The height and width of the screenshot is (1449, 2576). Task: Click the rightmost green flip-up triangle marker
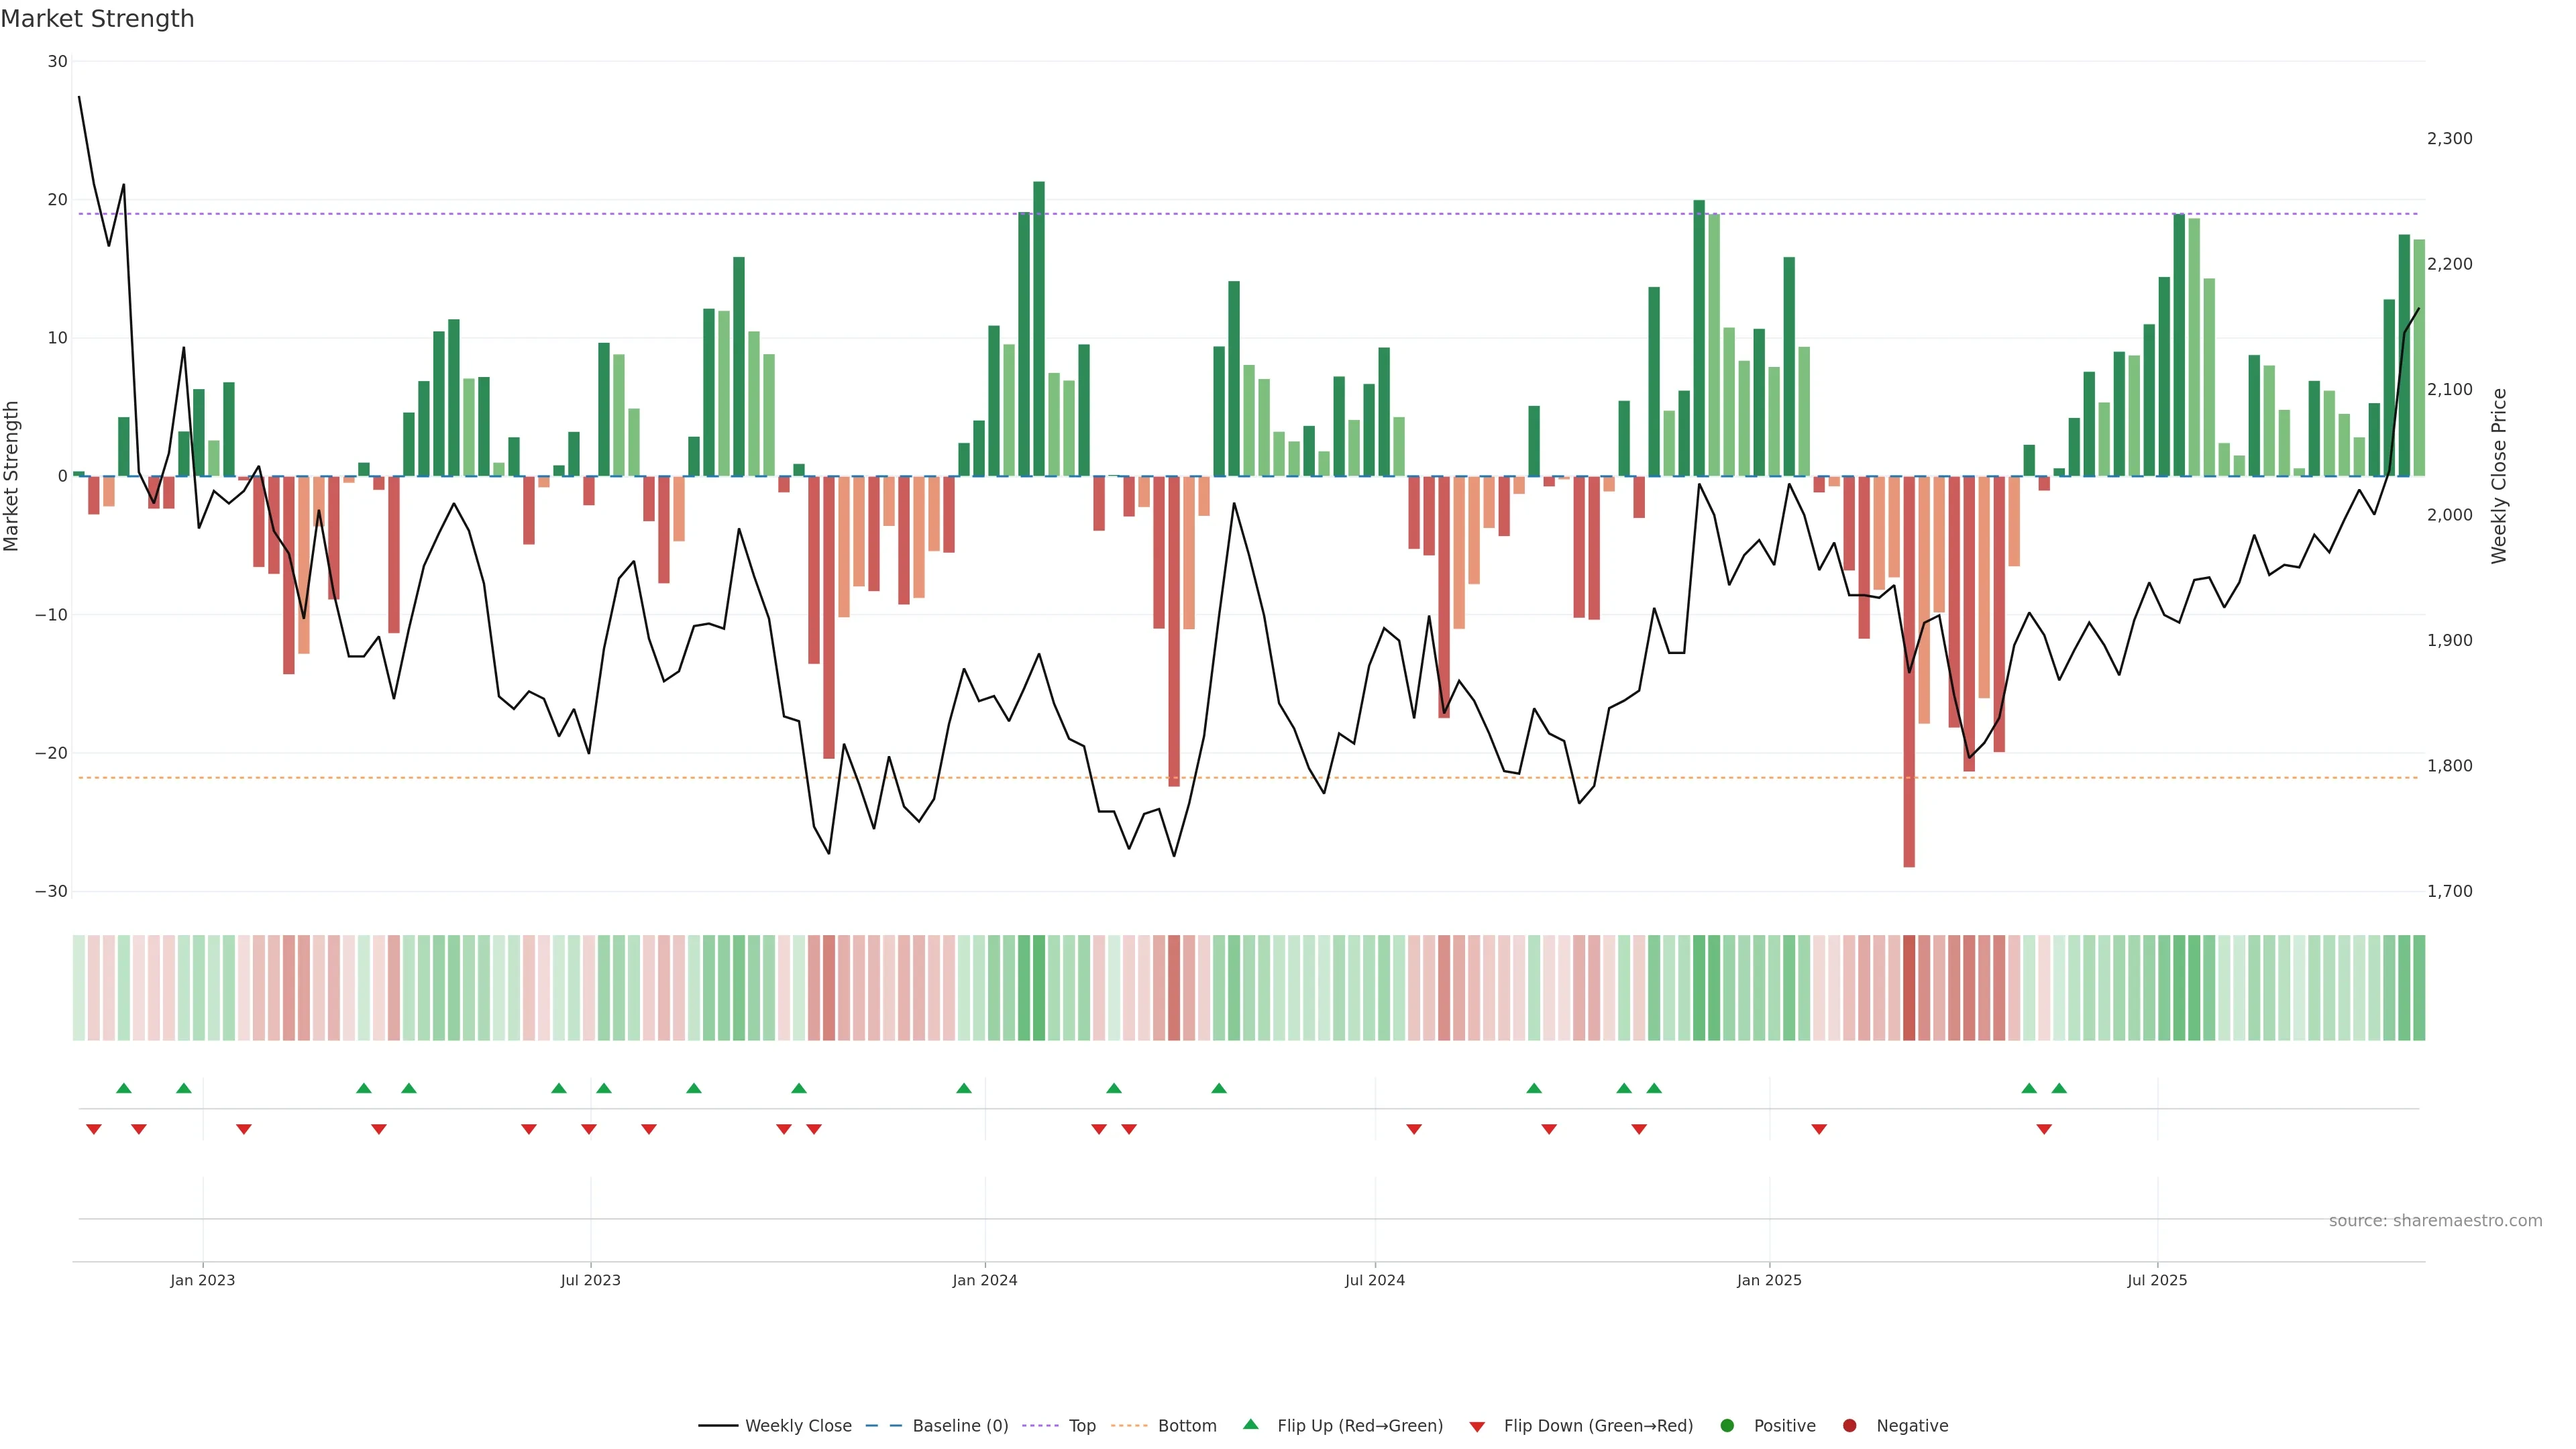pyautogui.click(x=2059, y=1088)
